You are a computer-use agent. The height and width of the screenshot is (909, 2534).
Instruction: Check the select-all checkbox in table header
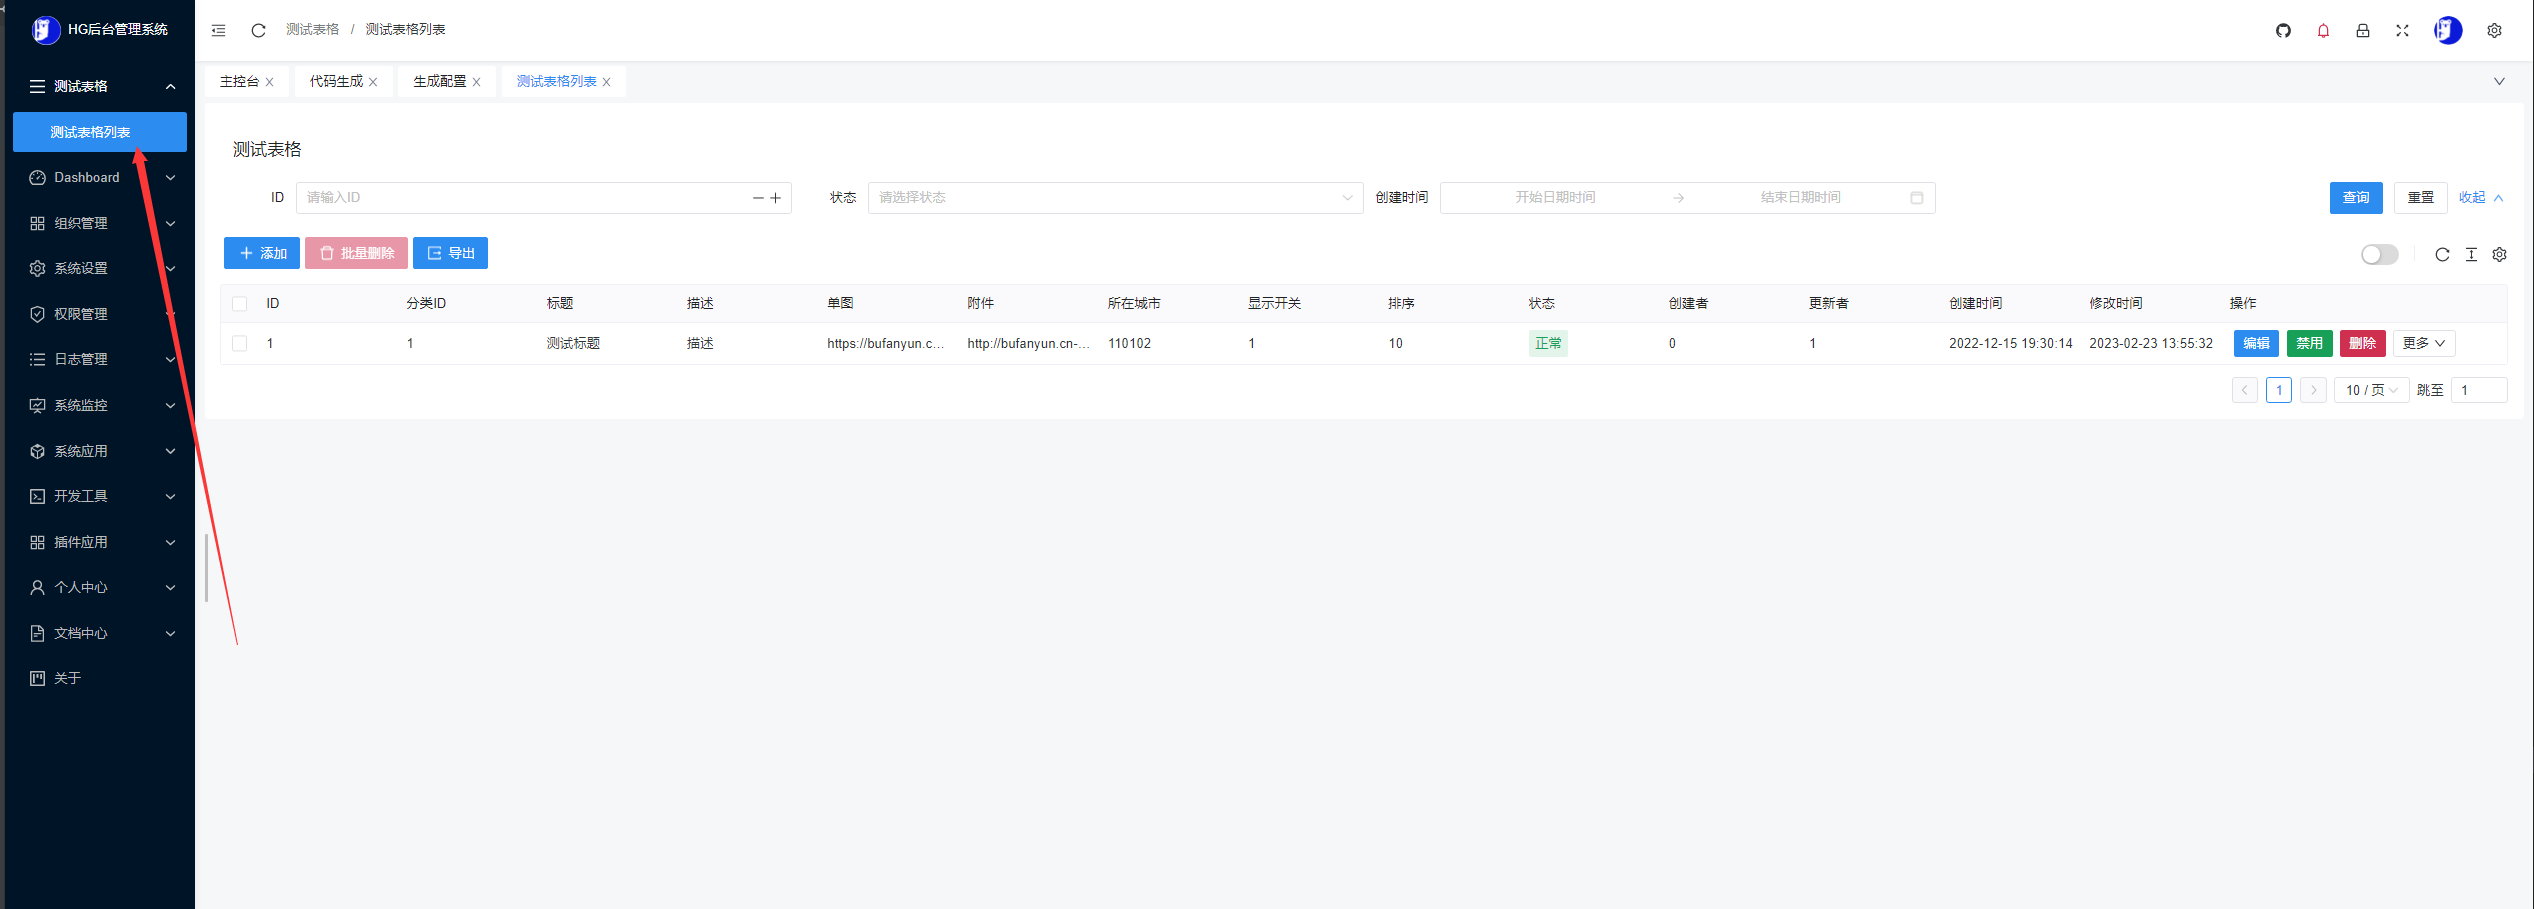[x=240, y=303]
